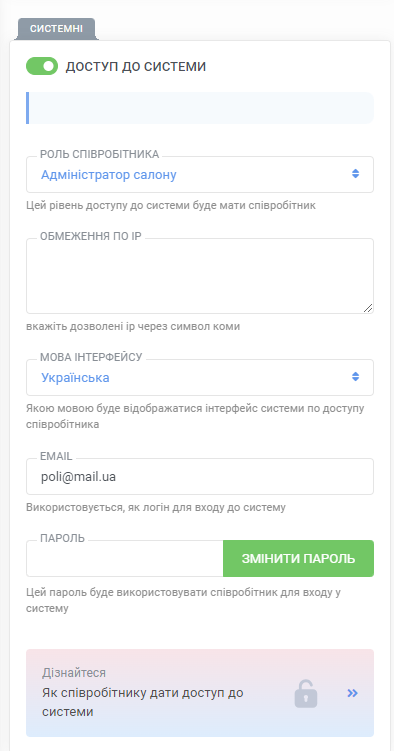
Task: Click the double chevron arrow icon
Action: point(353,693)
